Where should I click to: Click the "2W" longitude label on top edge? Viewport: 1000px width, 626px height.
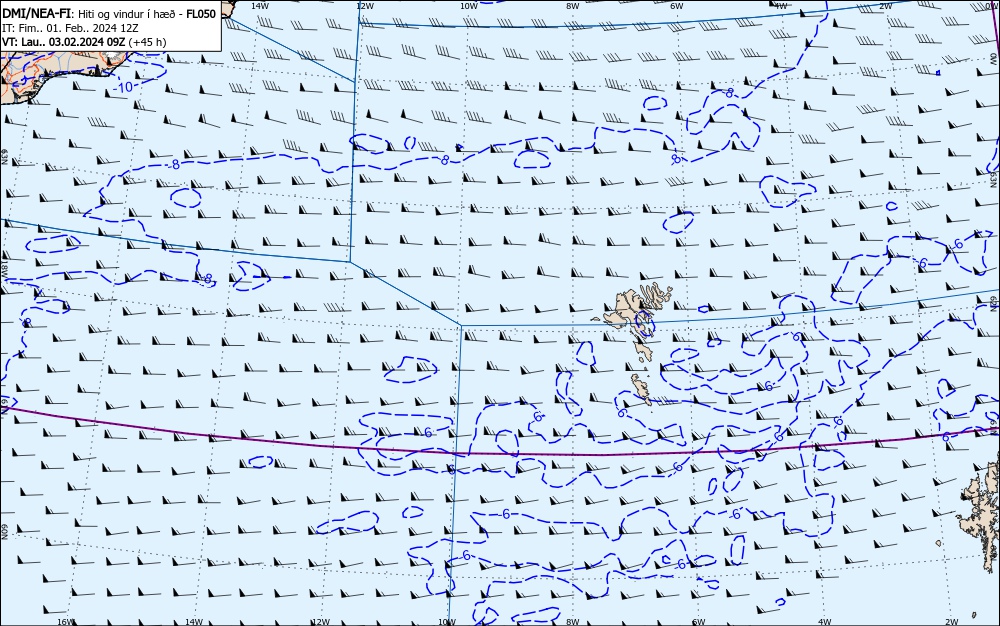click(885, 6)
